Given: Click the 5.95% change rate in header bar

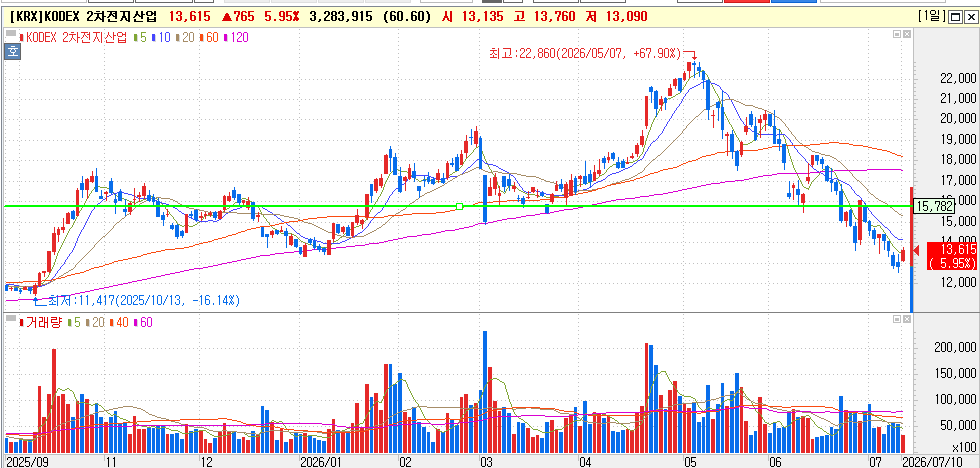Looking at the screenshot, I should 282,17.
